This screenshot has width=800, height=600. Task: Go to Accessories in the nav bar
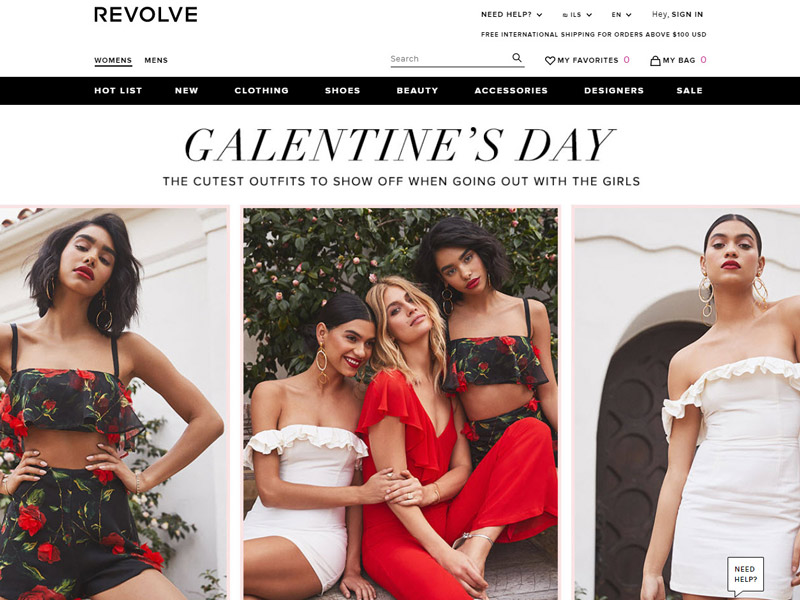511,91
